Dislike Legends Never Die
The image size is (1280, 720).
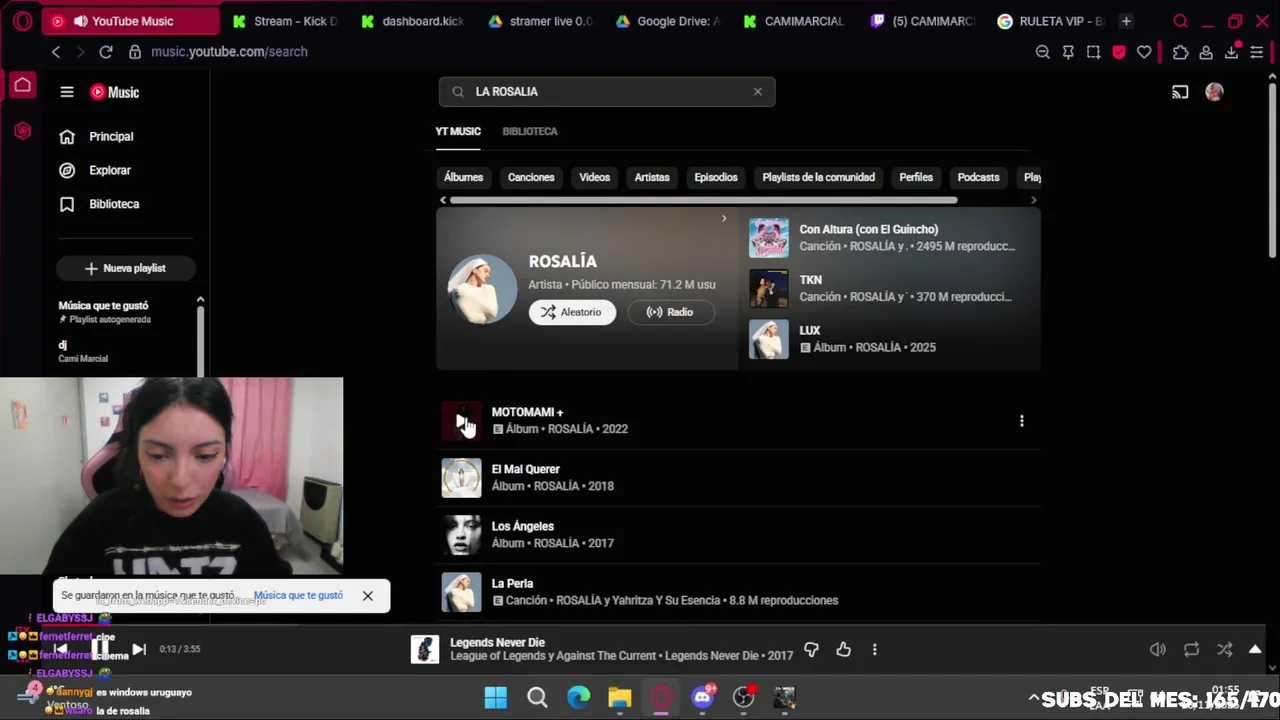coord(811,649)
